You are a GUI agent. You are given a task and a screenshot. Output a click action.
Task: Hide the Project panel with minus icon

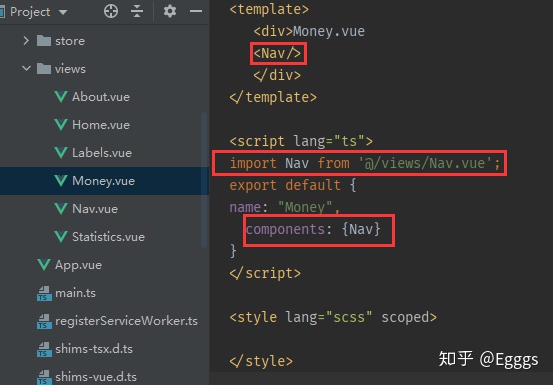coord(196,11)
